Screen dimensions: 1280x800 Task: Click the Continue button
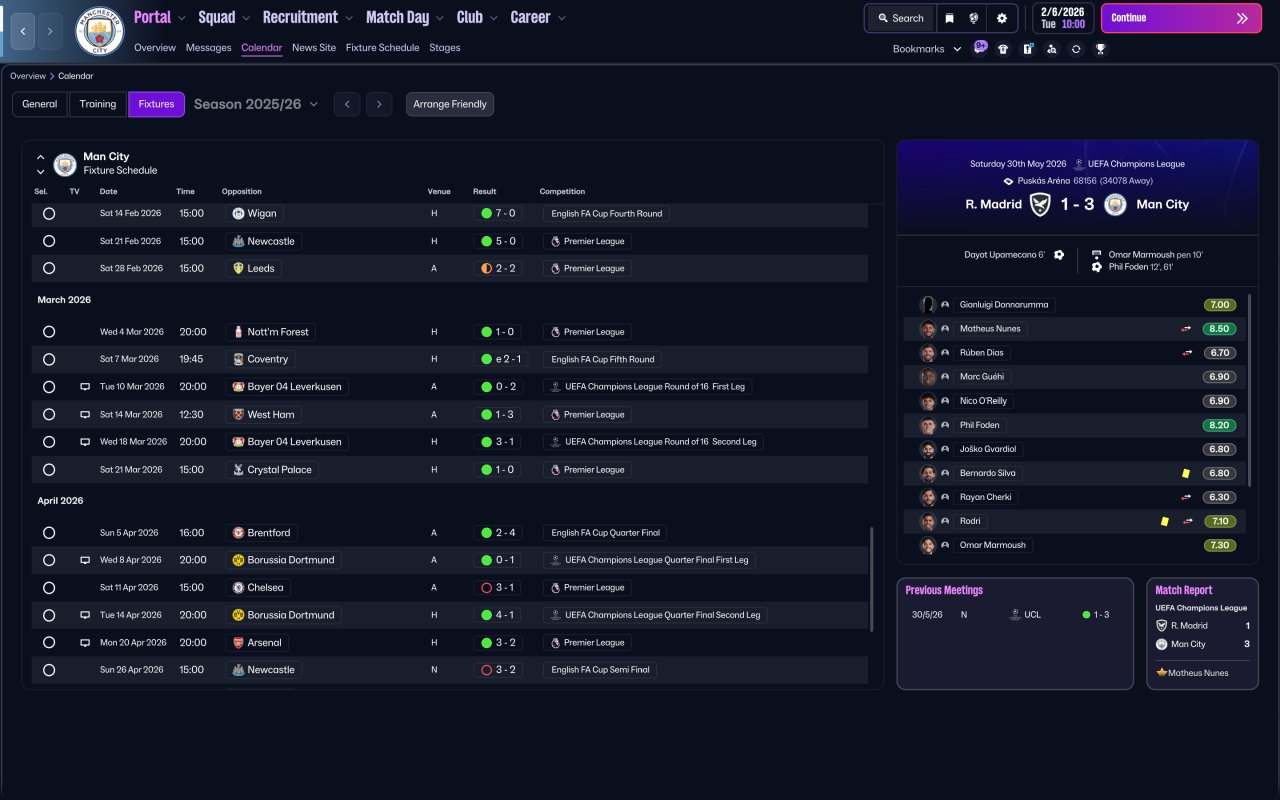(x=1181, y=18)
